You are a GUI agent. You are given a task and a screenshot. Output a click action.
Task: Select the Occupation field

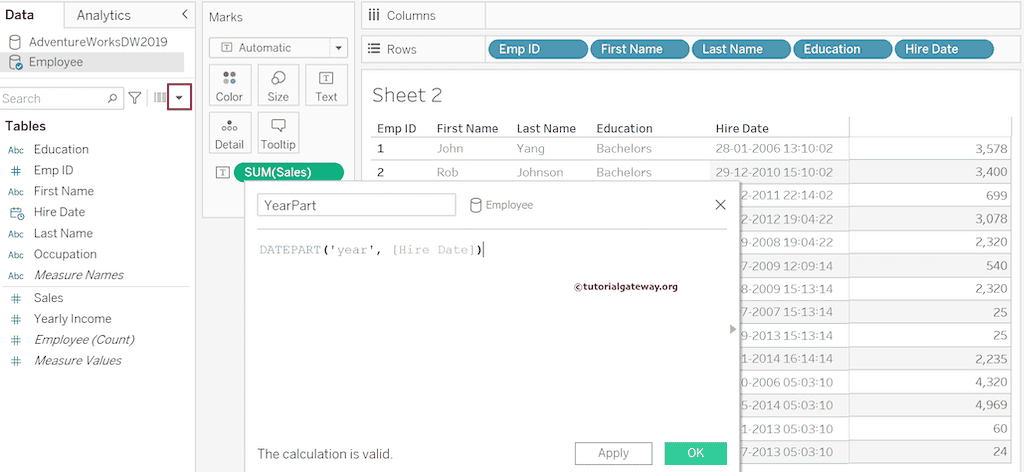(65, 254)
